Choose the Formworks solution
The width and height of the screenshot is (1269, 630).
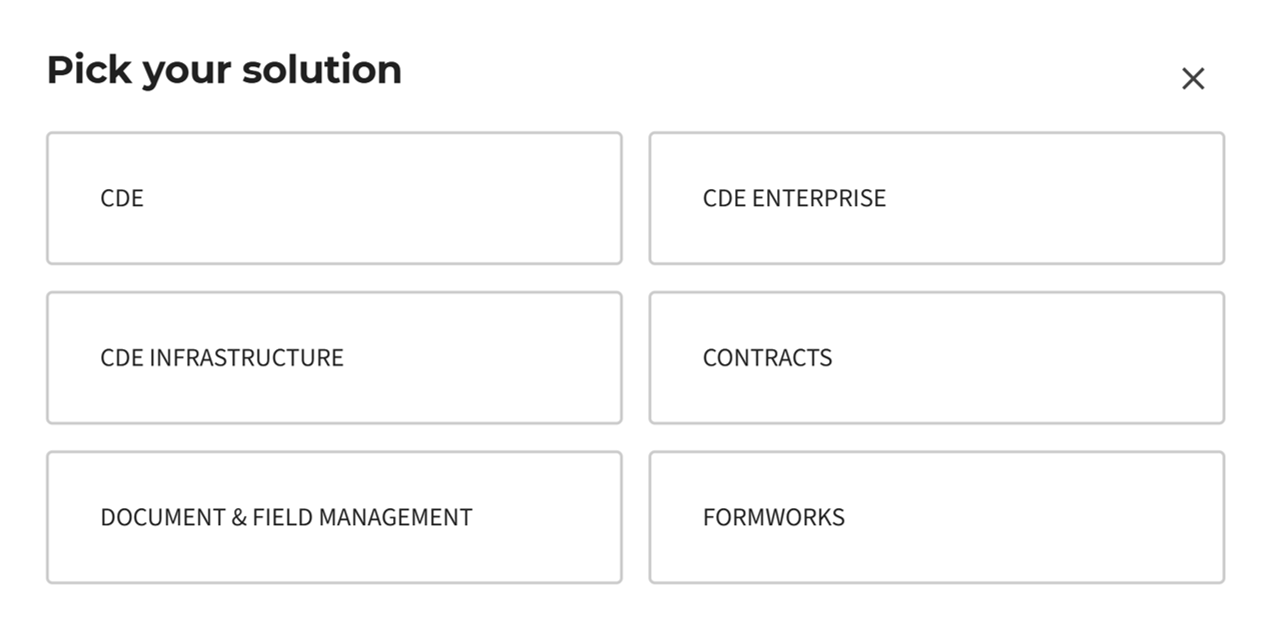(x=936, y=517)
